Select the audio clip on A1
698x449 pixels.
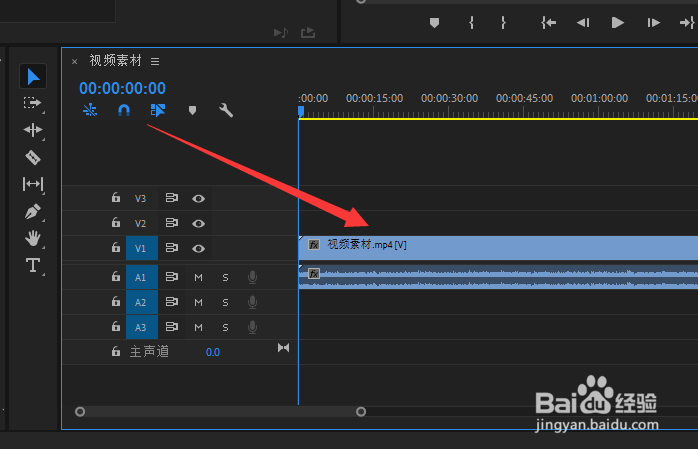pos(498,277)
